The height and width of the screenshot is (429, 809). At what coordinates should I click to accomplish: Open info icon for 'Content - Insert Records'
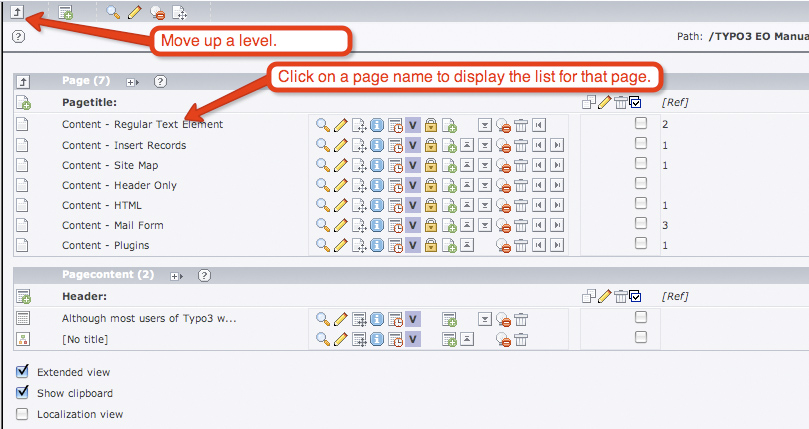(x=377, y=145)
